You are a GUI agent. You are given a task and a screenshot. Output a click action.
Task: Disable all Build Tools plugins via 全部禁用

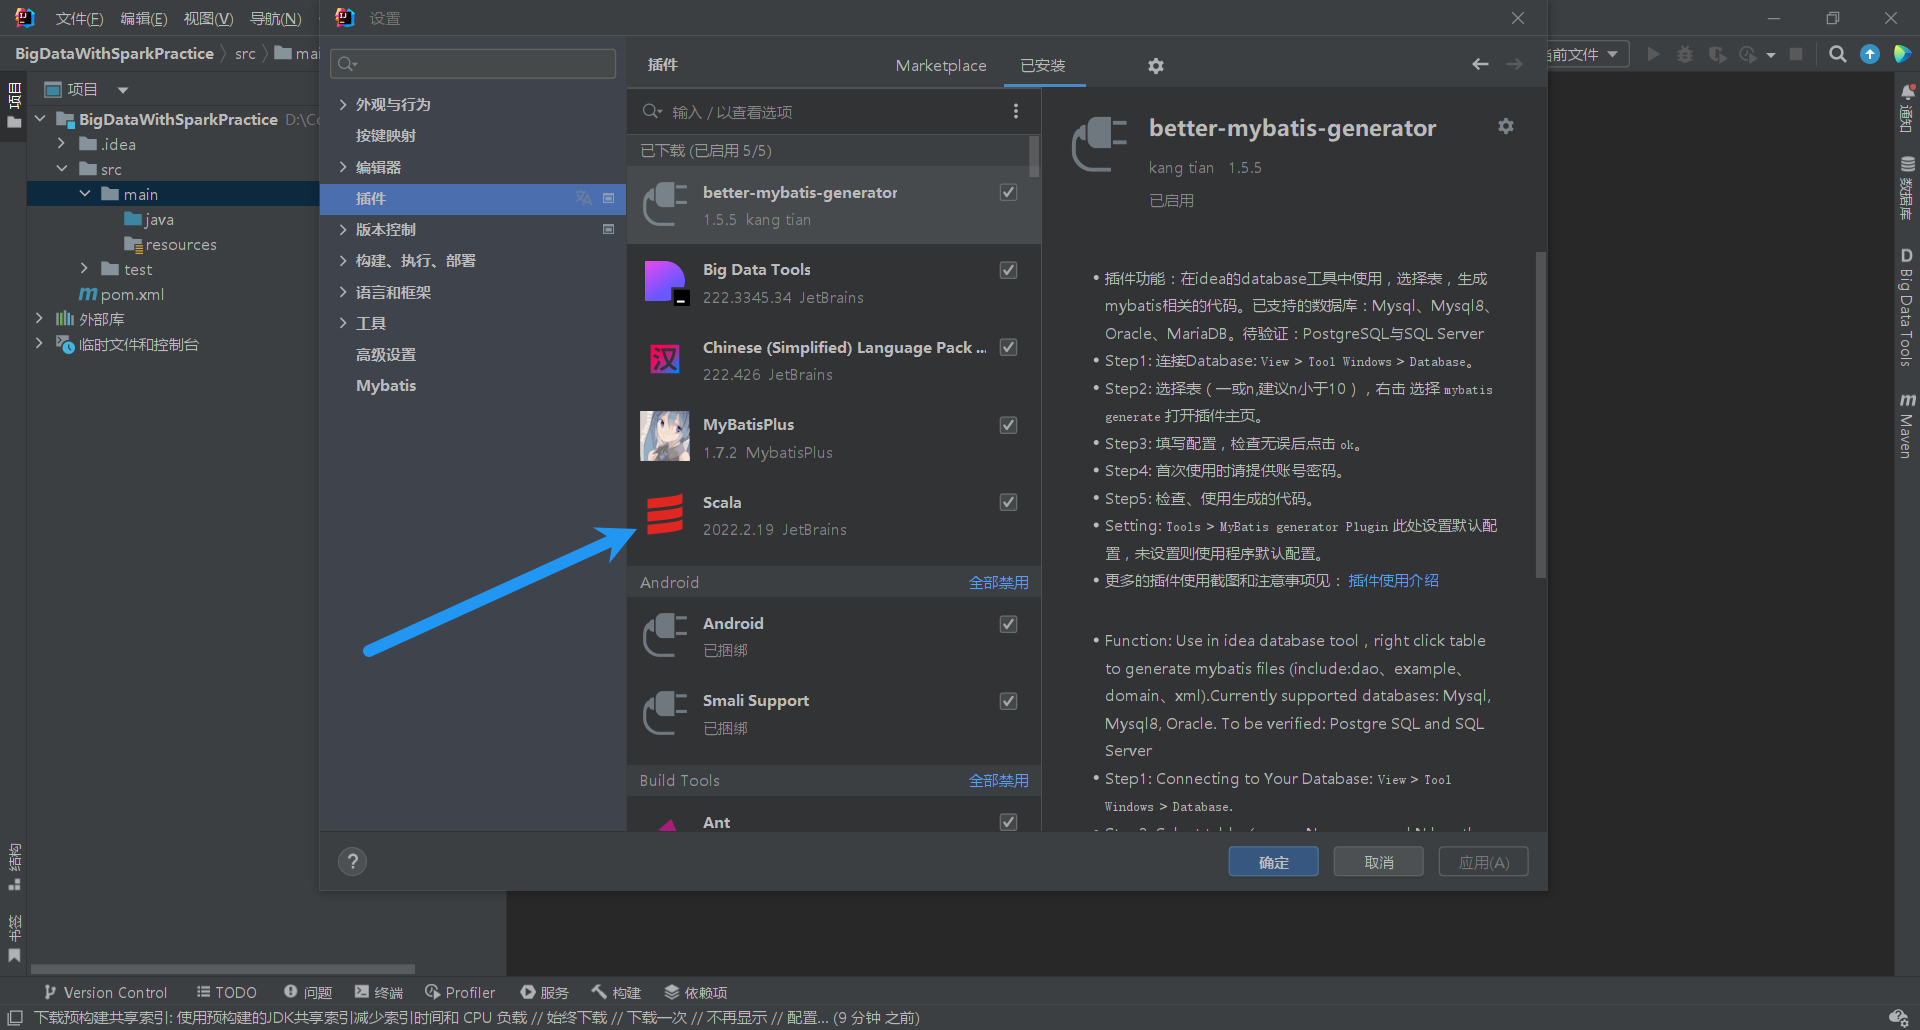[x=998, y=780]
